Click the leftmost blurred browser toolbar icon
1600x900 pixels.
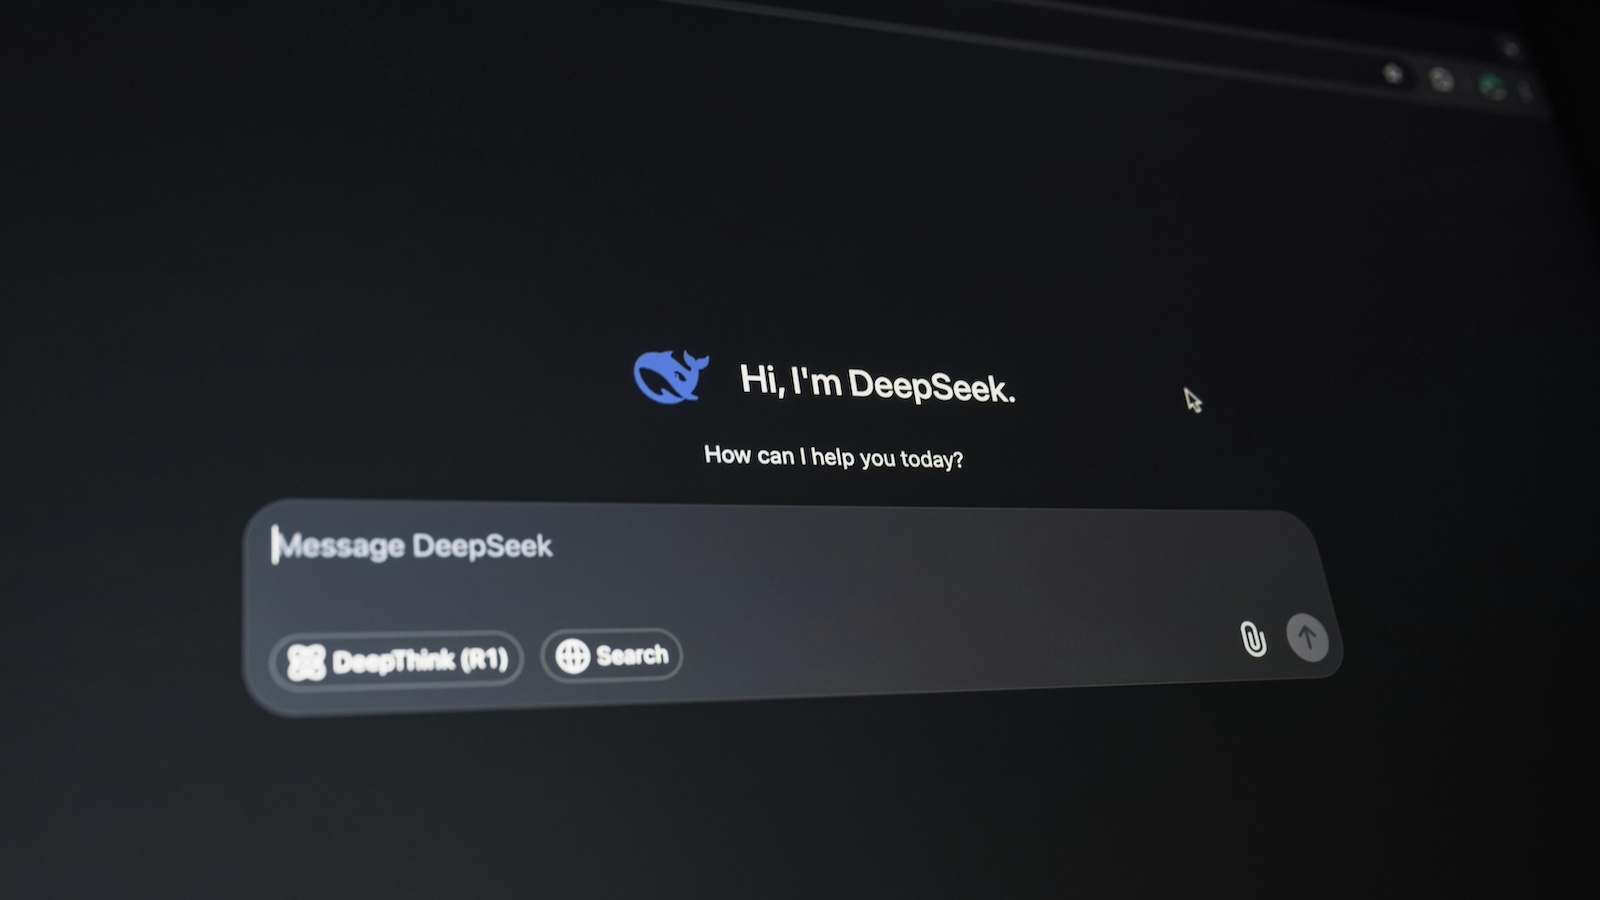(1392, 73)
